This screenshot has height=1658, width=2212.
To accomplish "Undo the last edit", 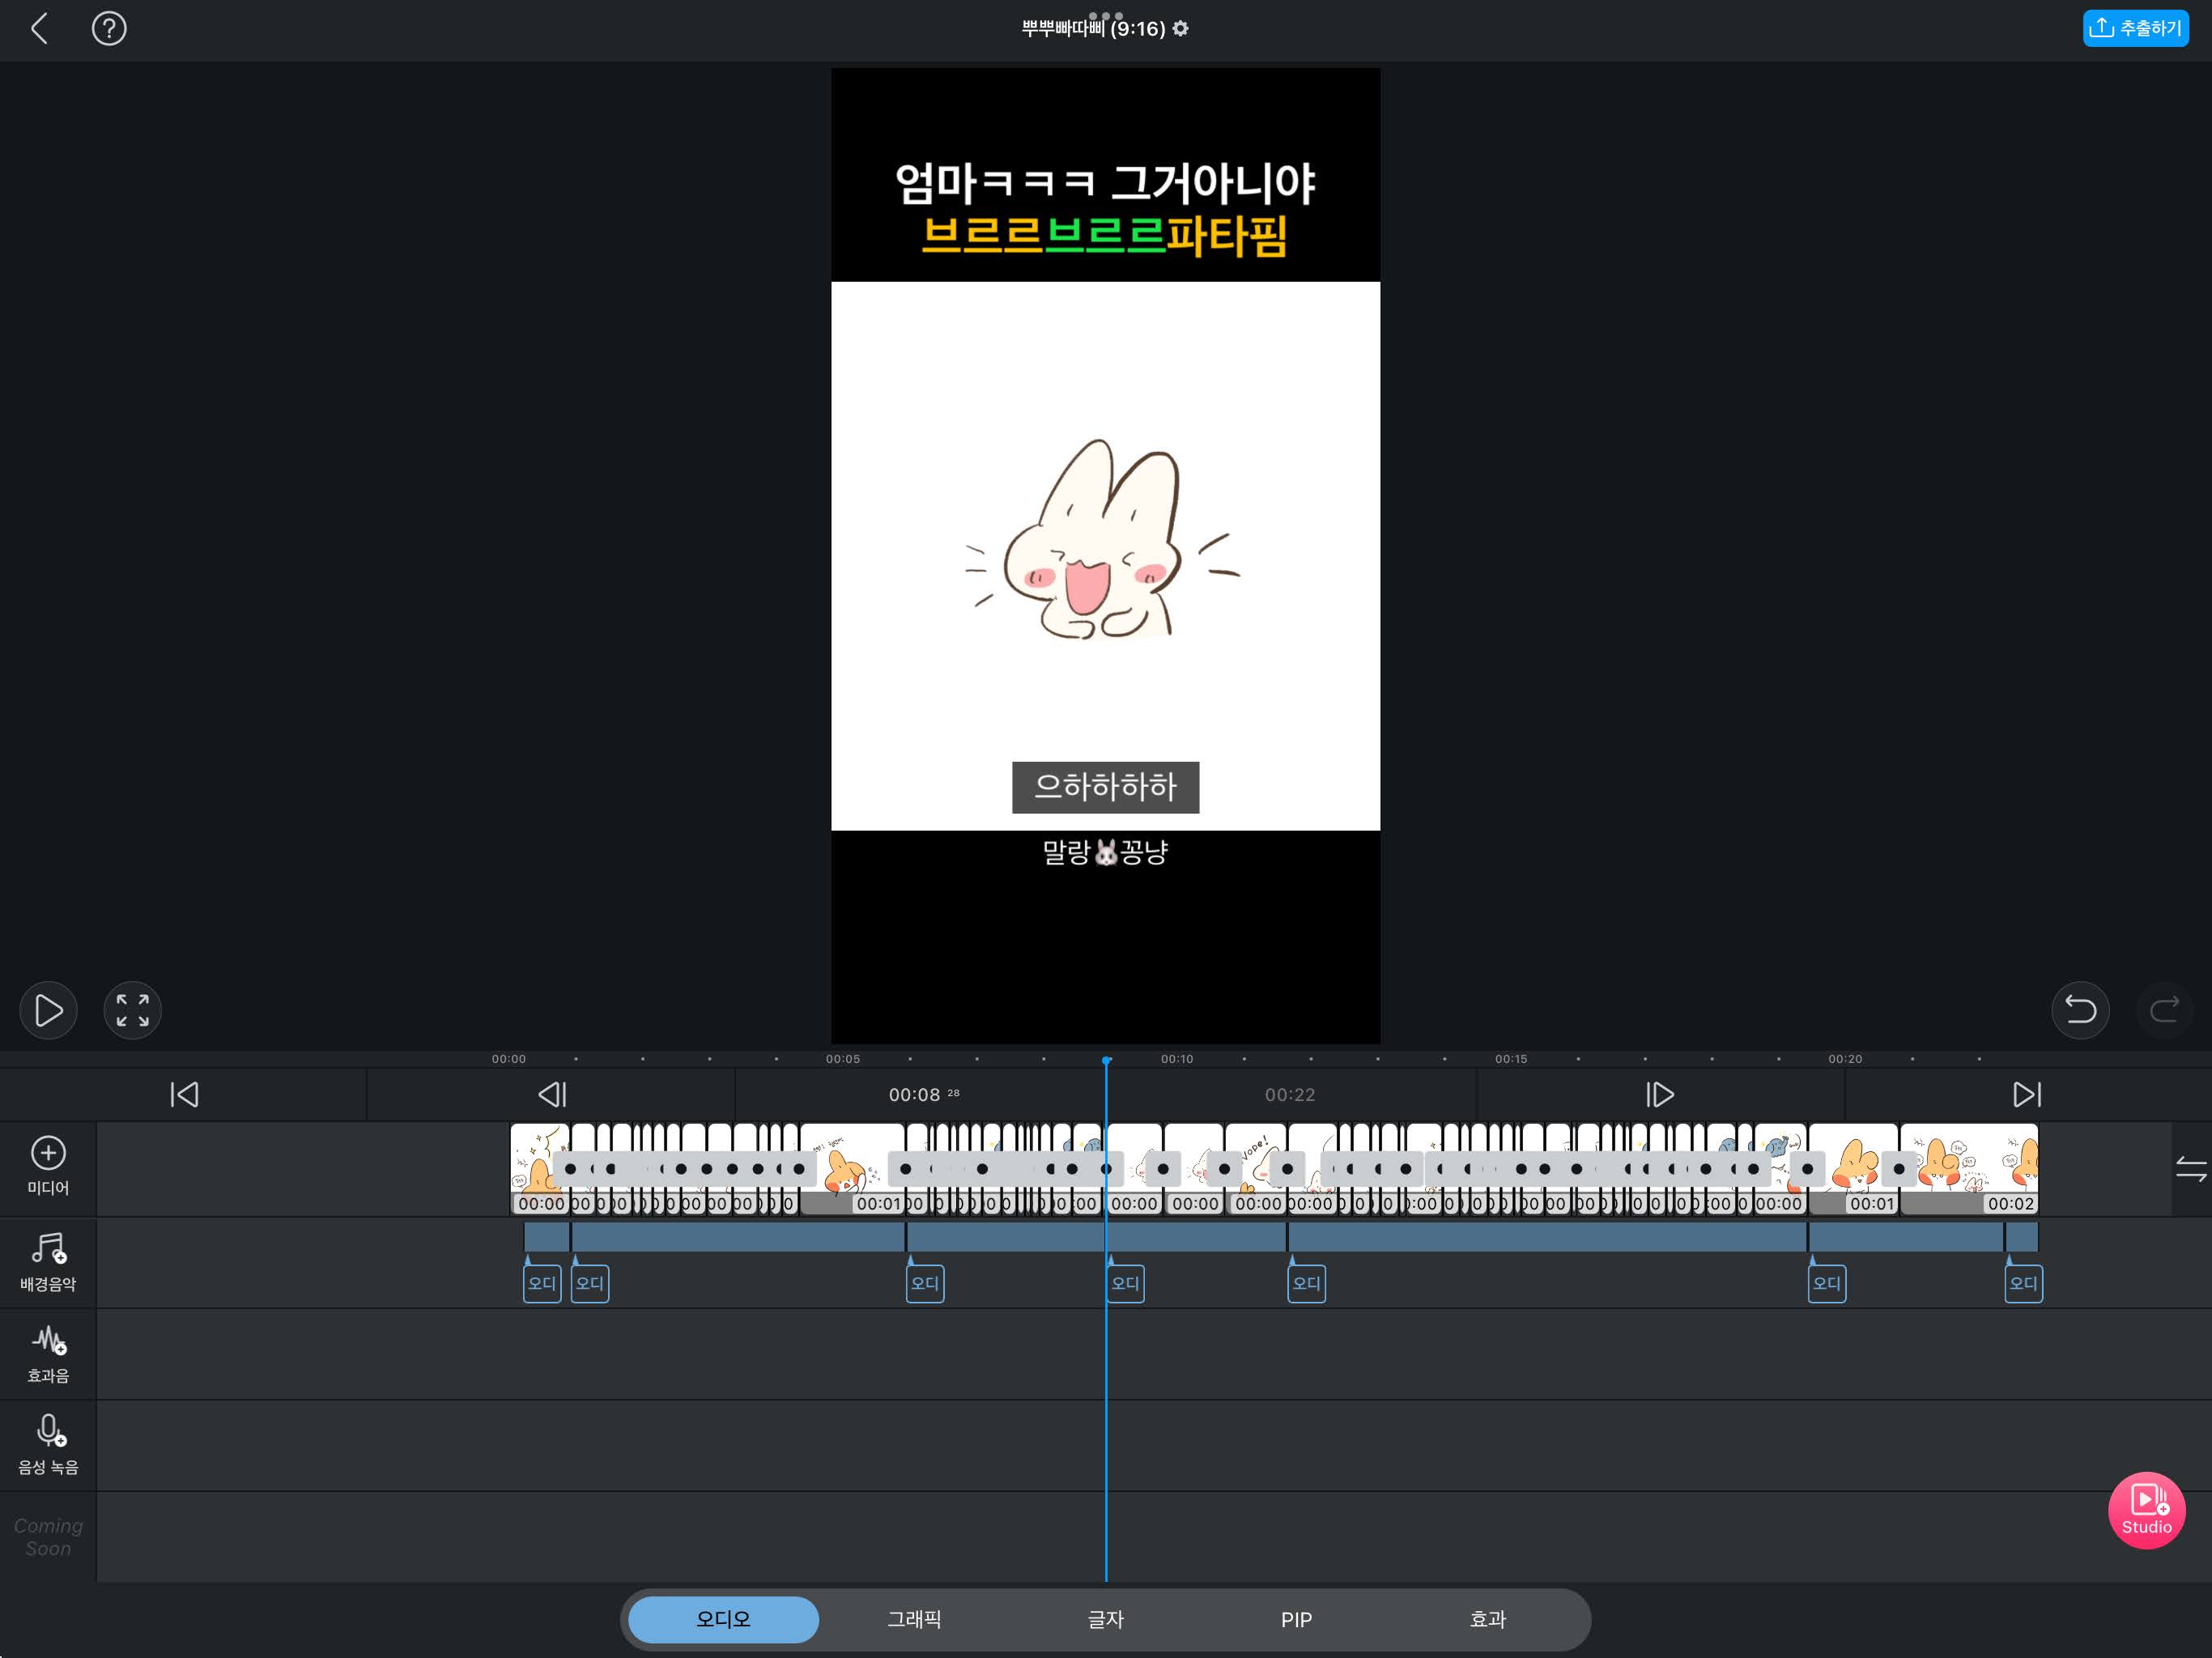I will pyautogui.click(x=2080, y=1010).
